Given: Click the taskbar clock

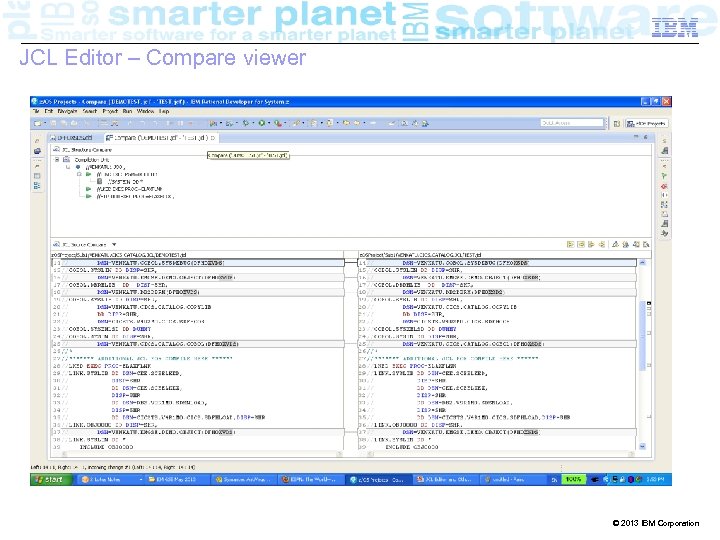Looking at the screenshot, I should (x=655, y=479).
